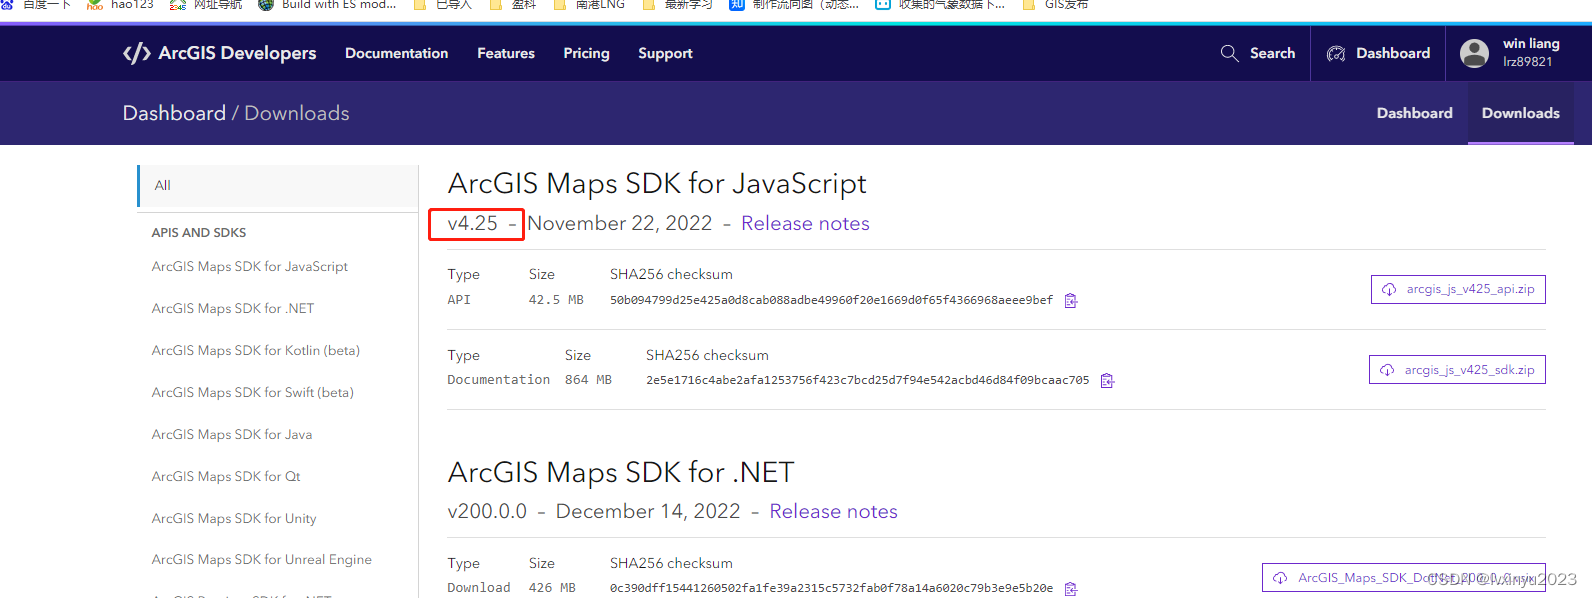Click the Documentation checksum hash text
The width and height of the screenshot is (1592, 598).
[867, 380]
